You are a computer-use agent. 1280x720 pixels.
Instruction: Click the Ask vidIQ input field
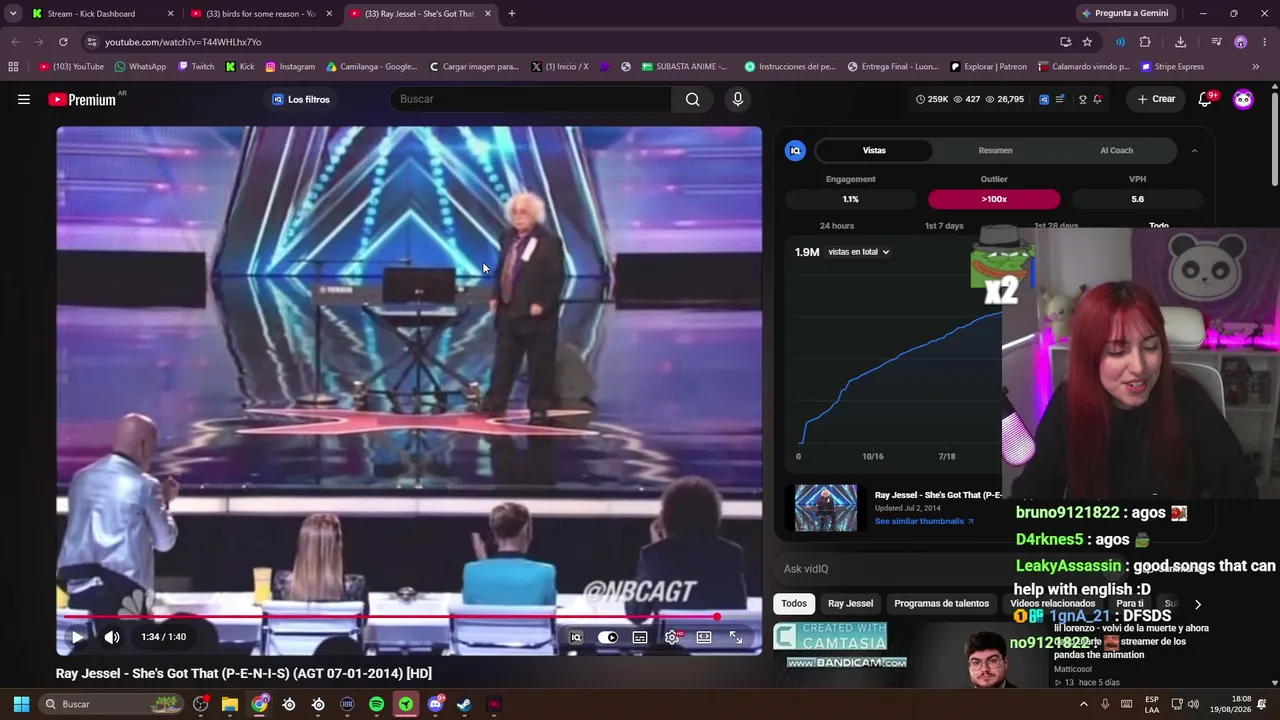pos(893,569)
